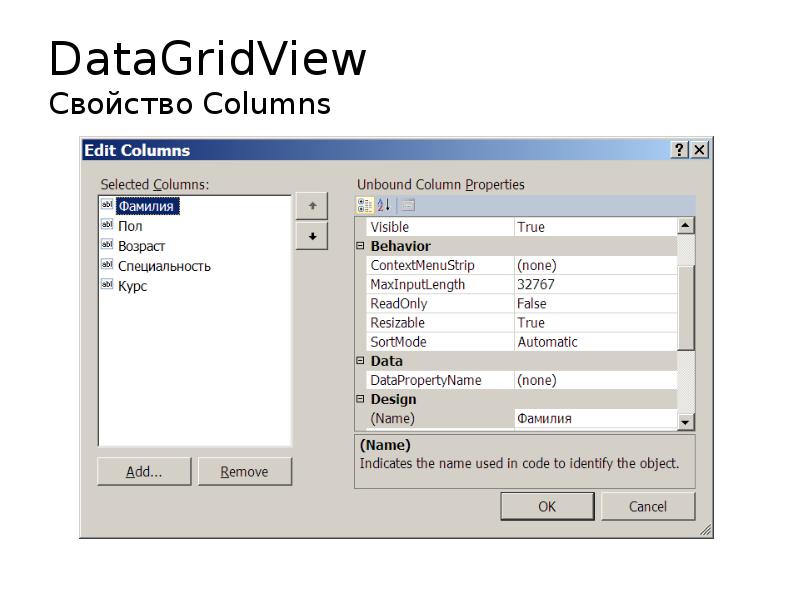Select the Возраст column in list
Image resolution: width=800 pixels, height=600 pixels.
(141, 246)
